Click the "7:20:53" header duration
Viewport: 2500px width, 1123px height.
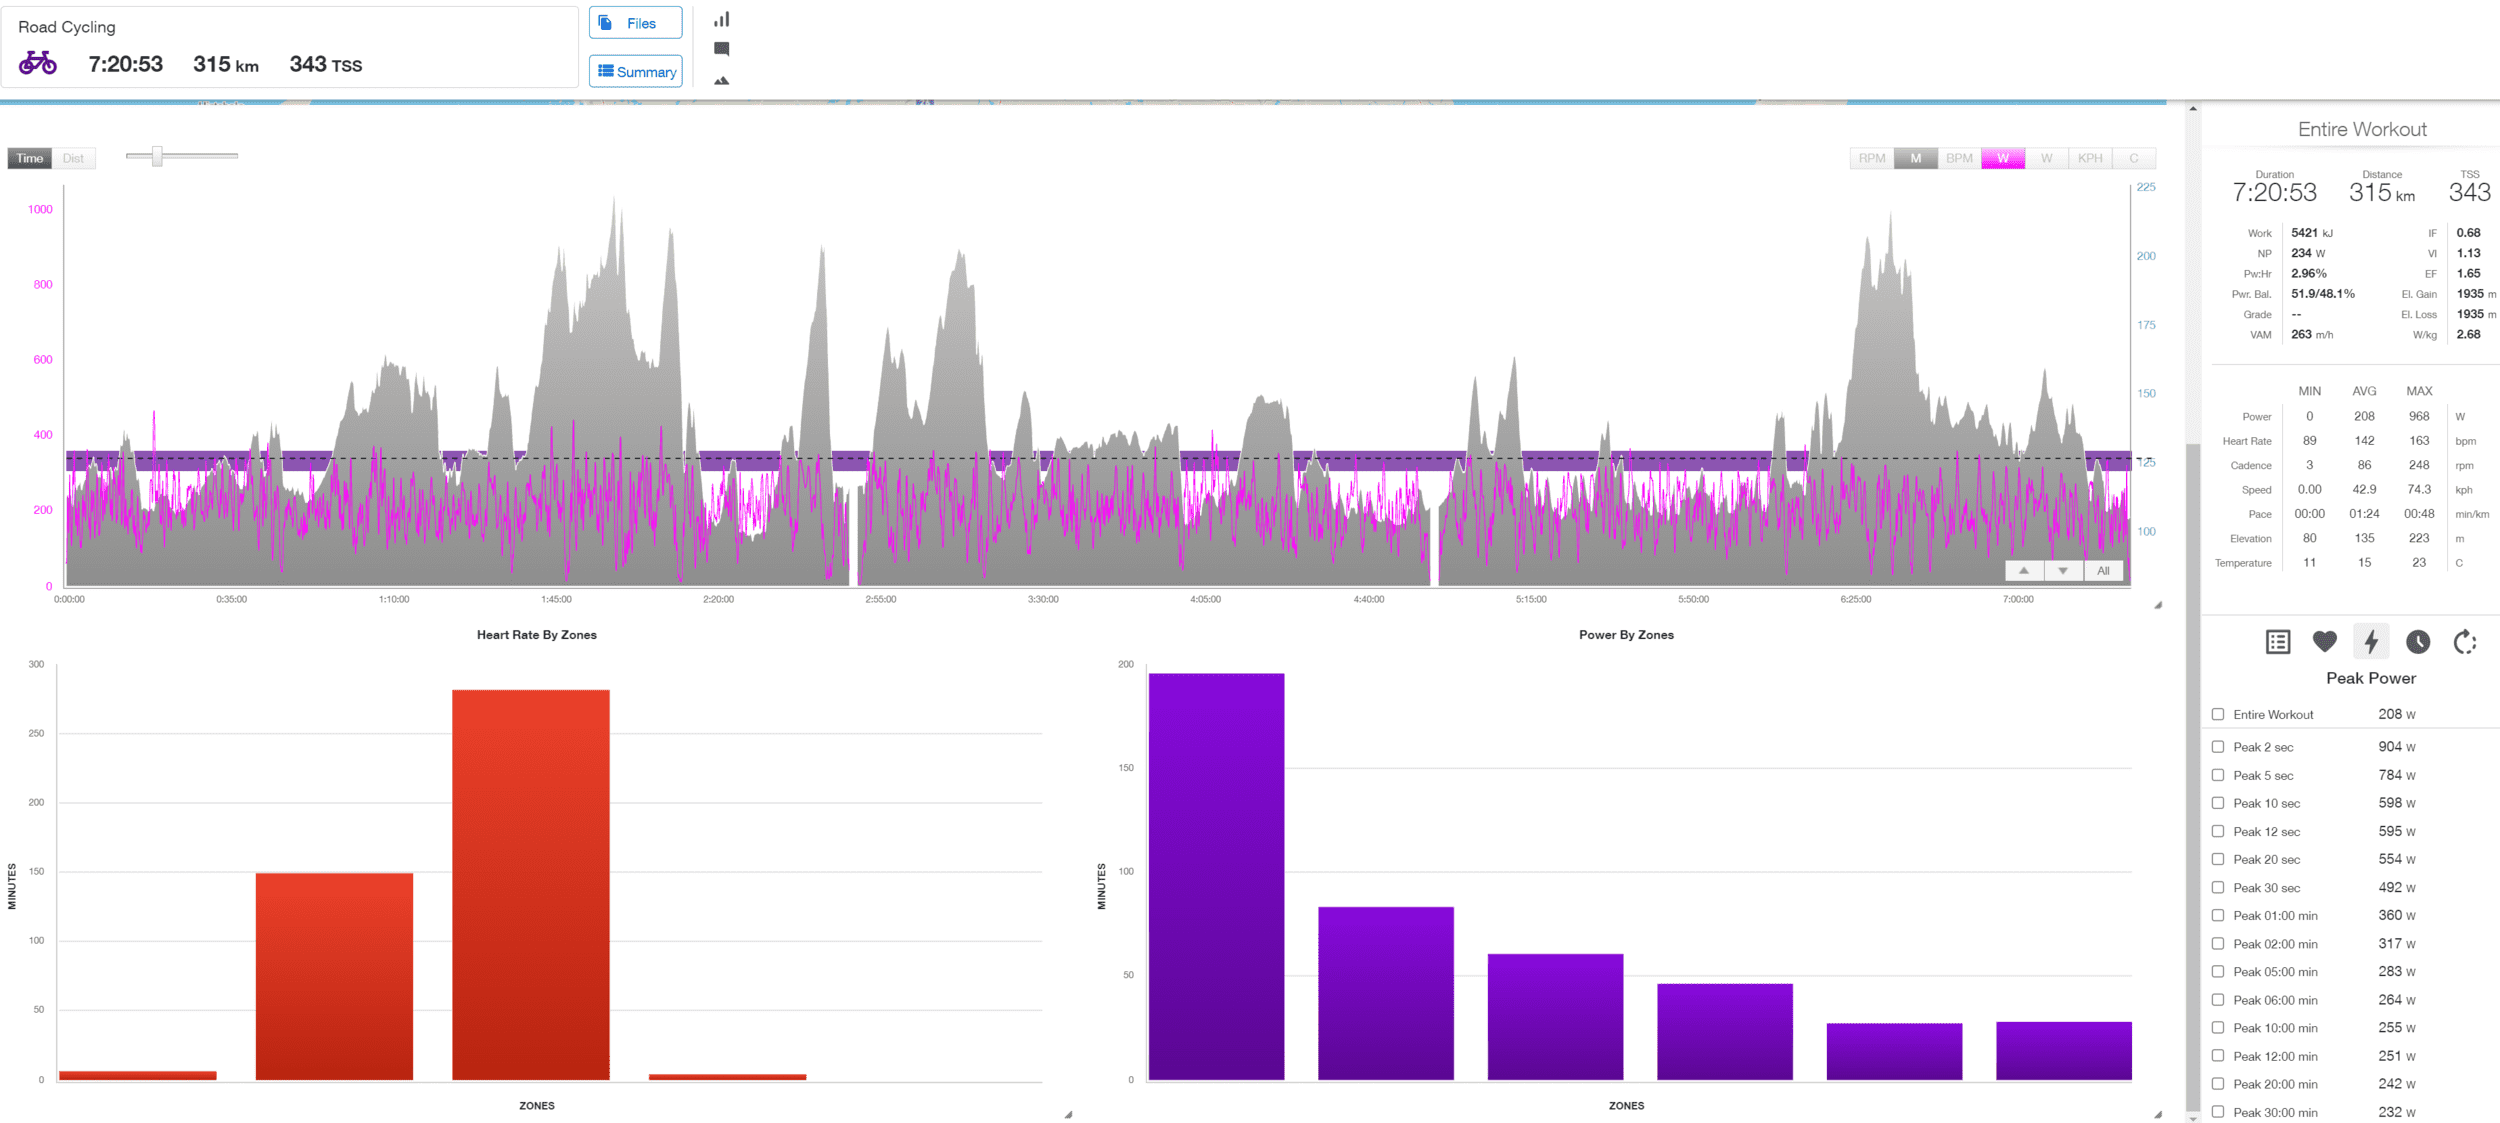126,64
